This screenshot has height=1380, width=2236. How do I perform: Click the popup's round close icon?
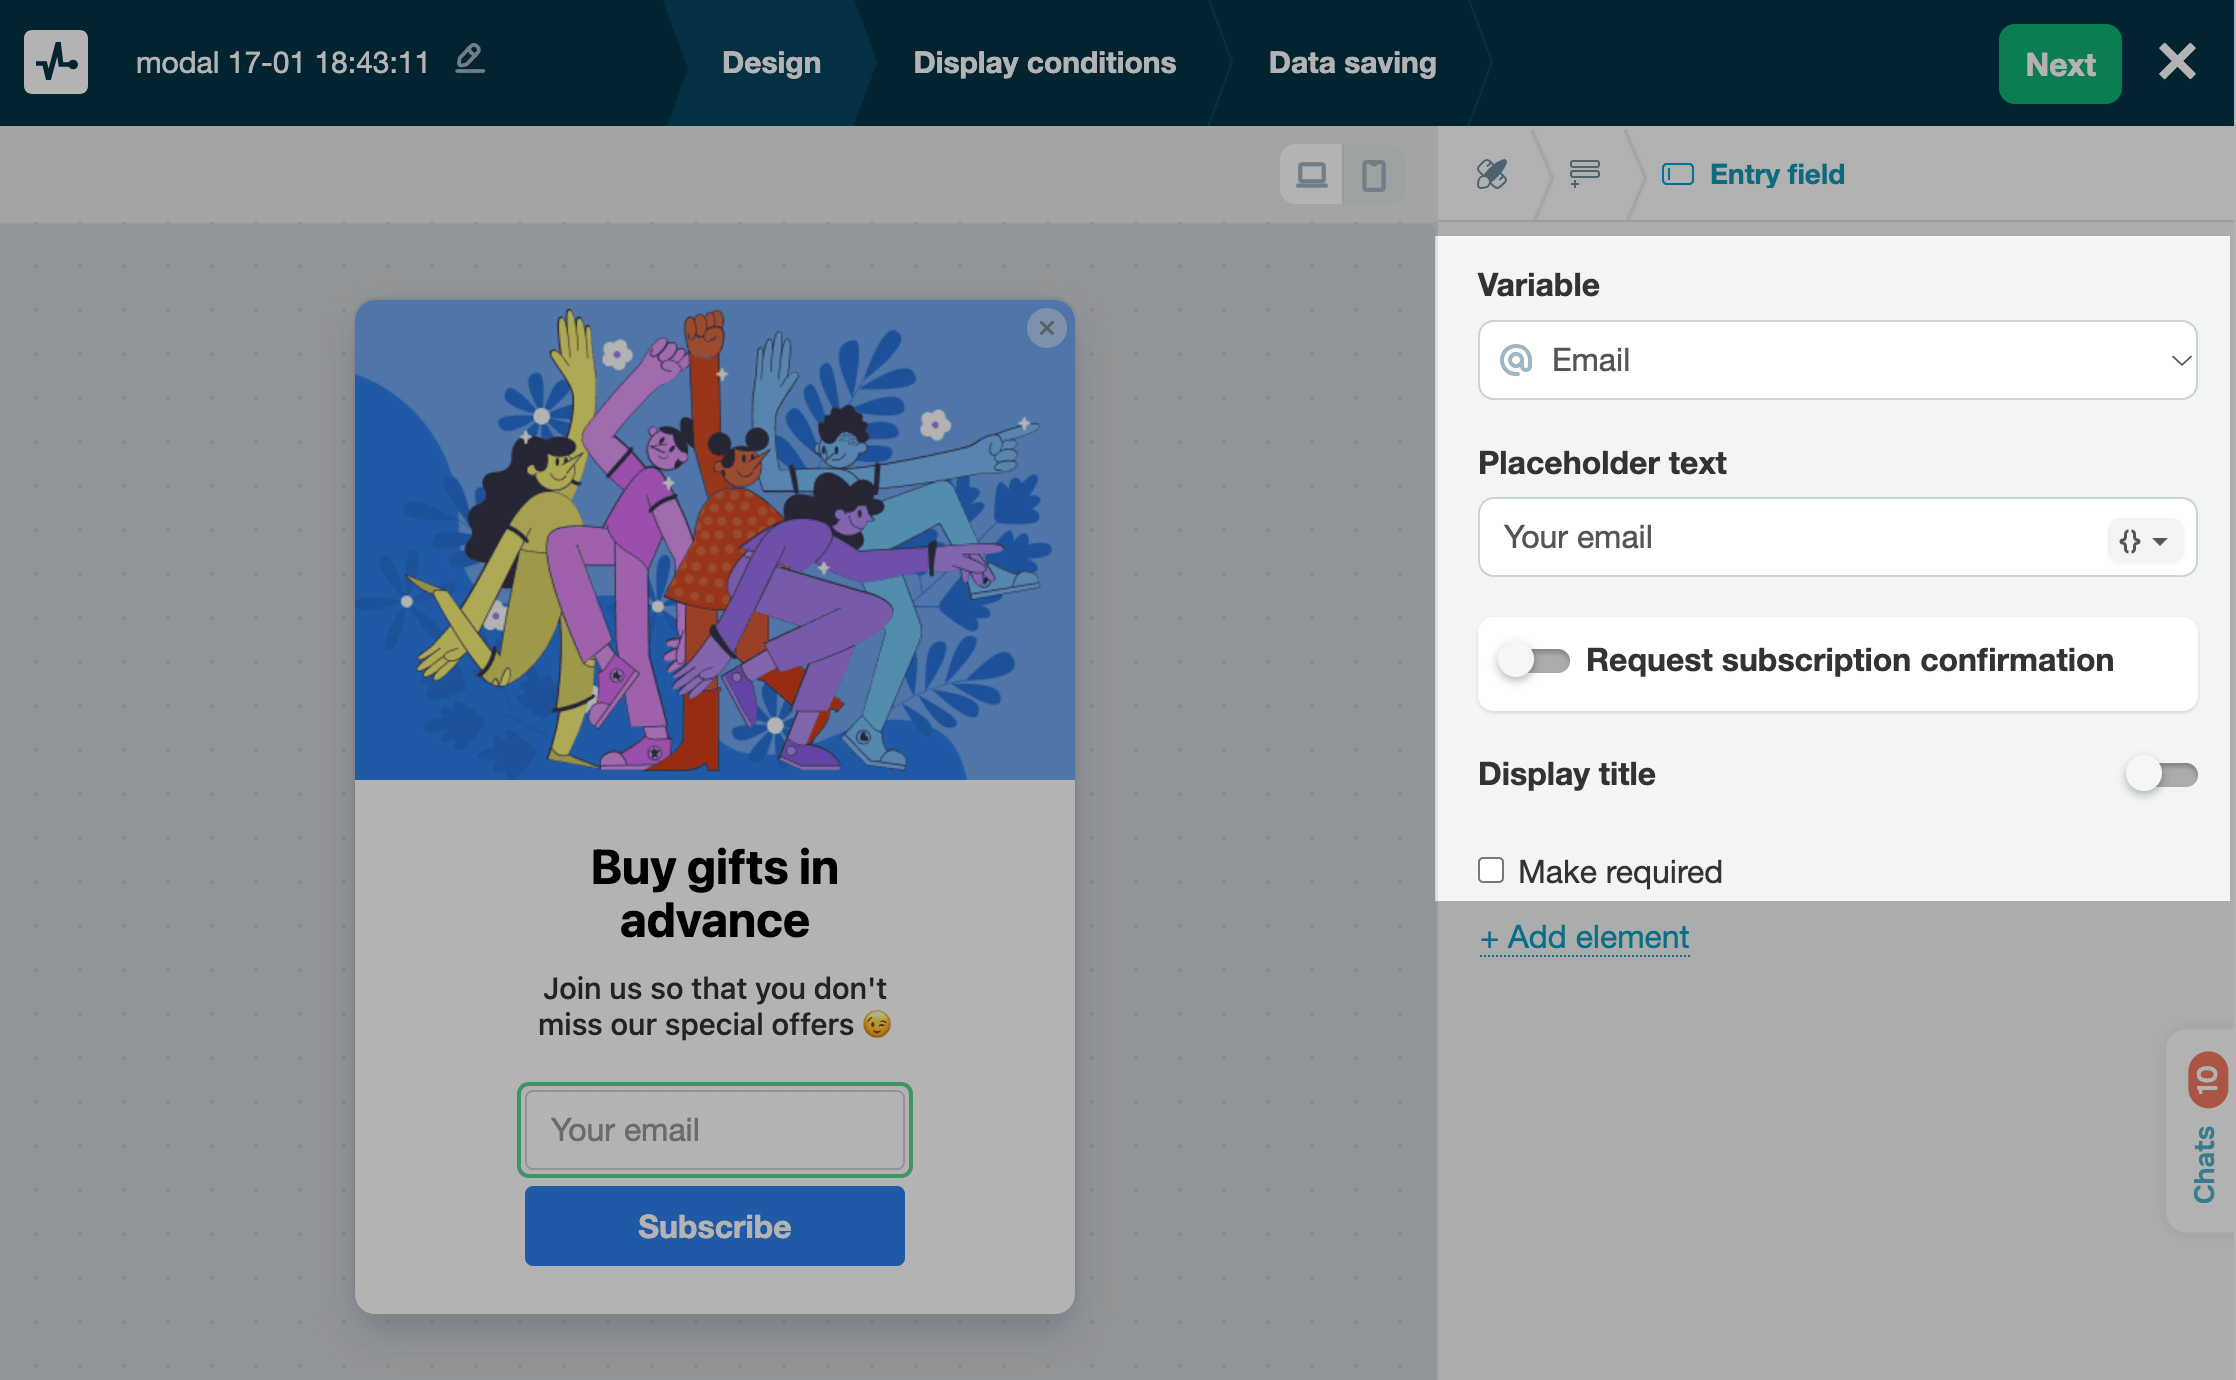point(1046,328)
